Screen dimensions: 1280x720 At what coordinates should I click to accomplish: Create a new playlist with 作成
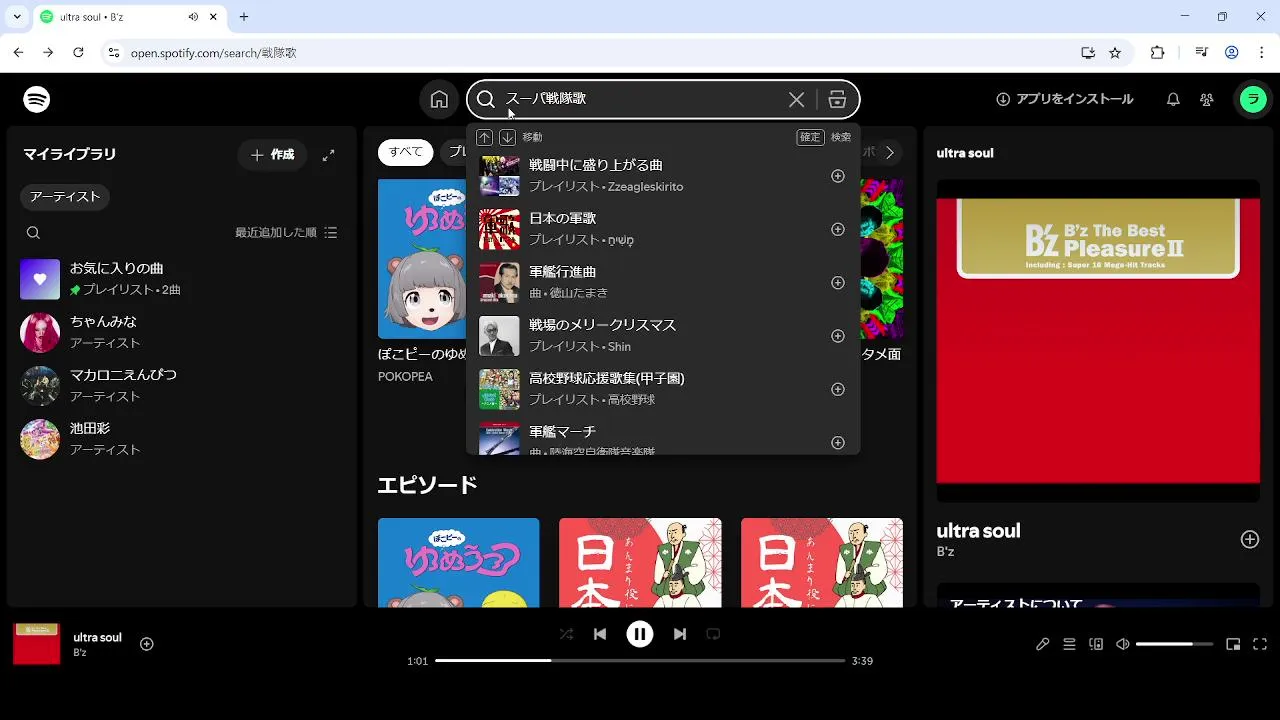(x=273, y=155)
